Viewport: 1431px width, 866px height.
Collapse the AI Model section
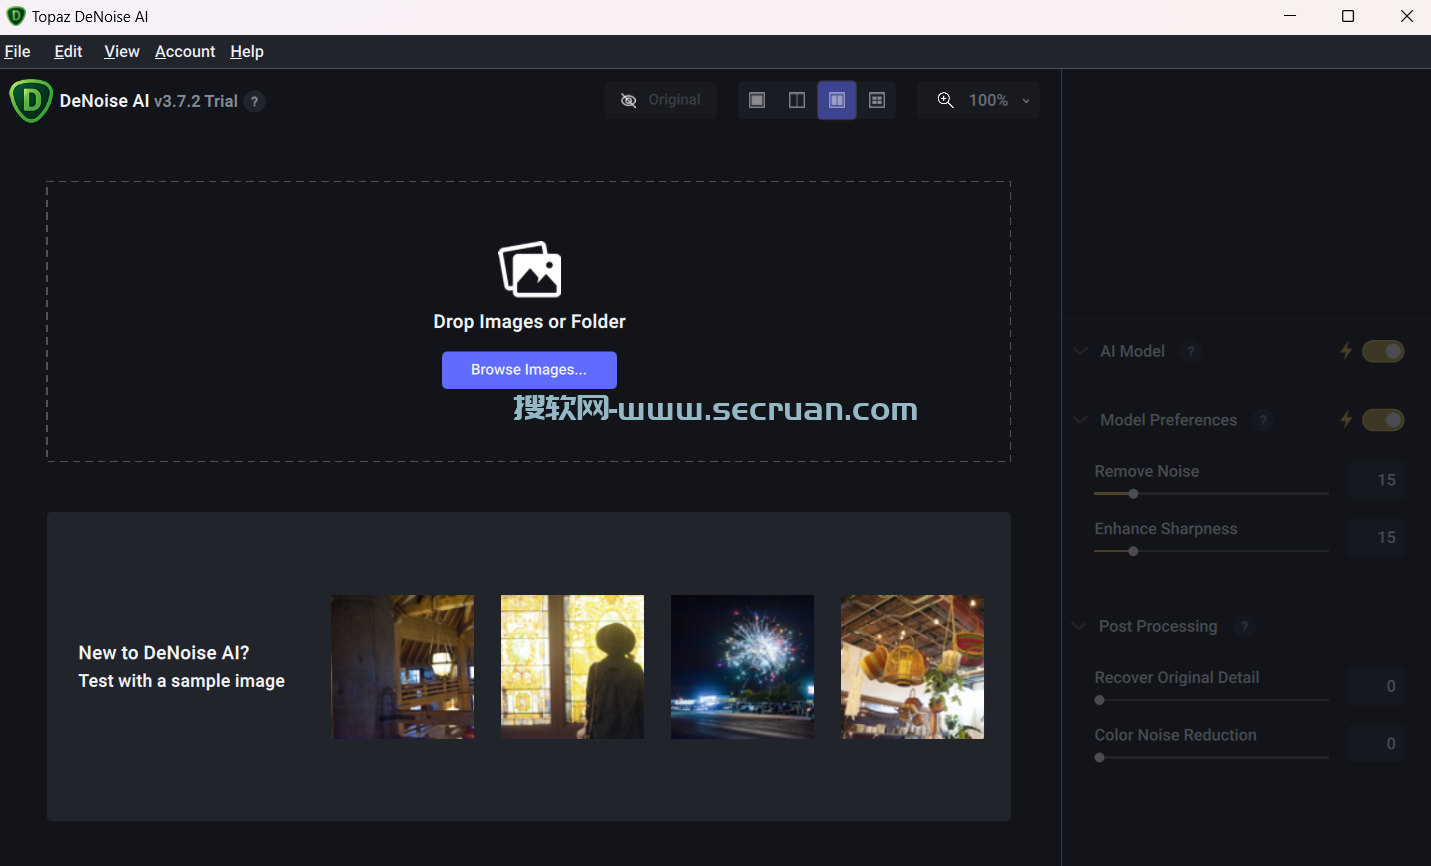tap(1080, 351)
